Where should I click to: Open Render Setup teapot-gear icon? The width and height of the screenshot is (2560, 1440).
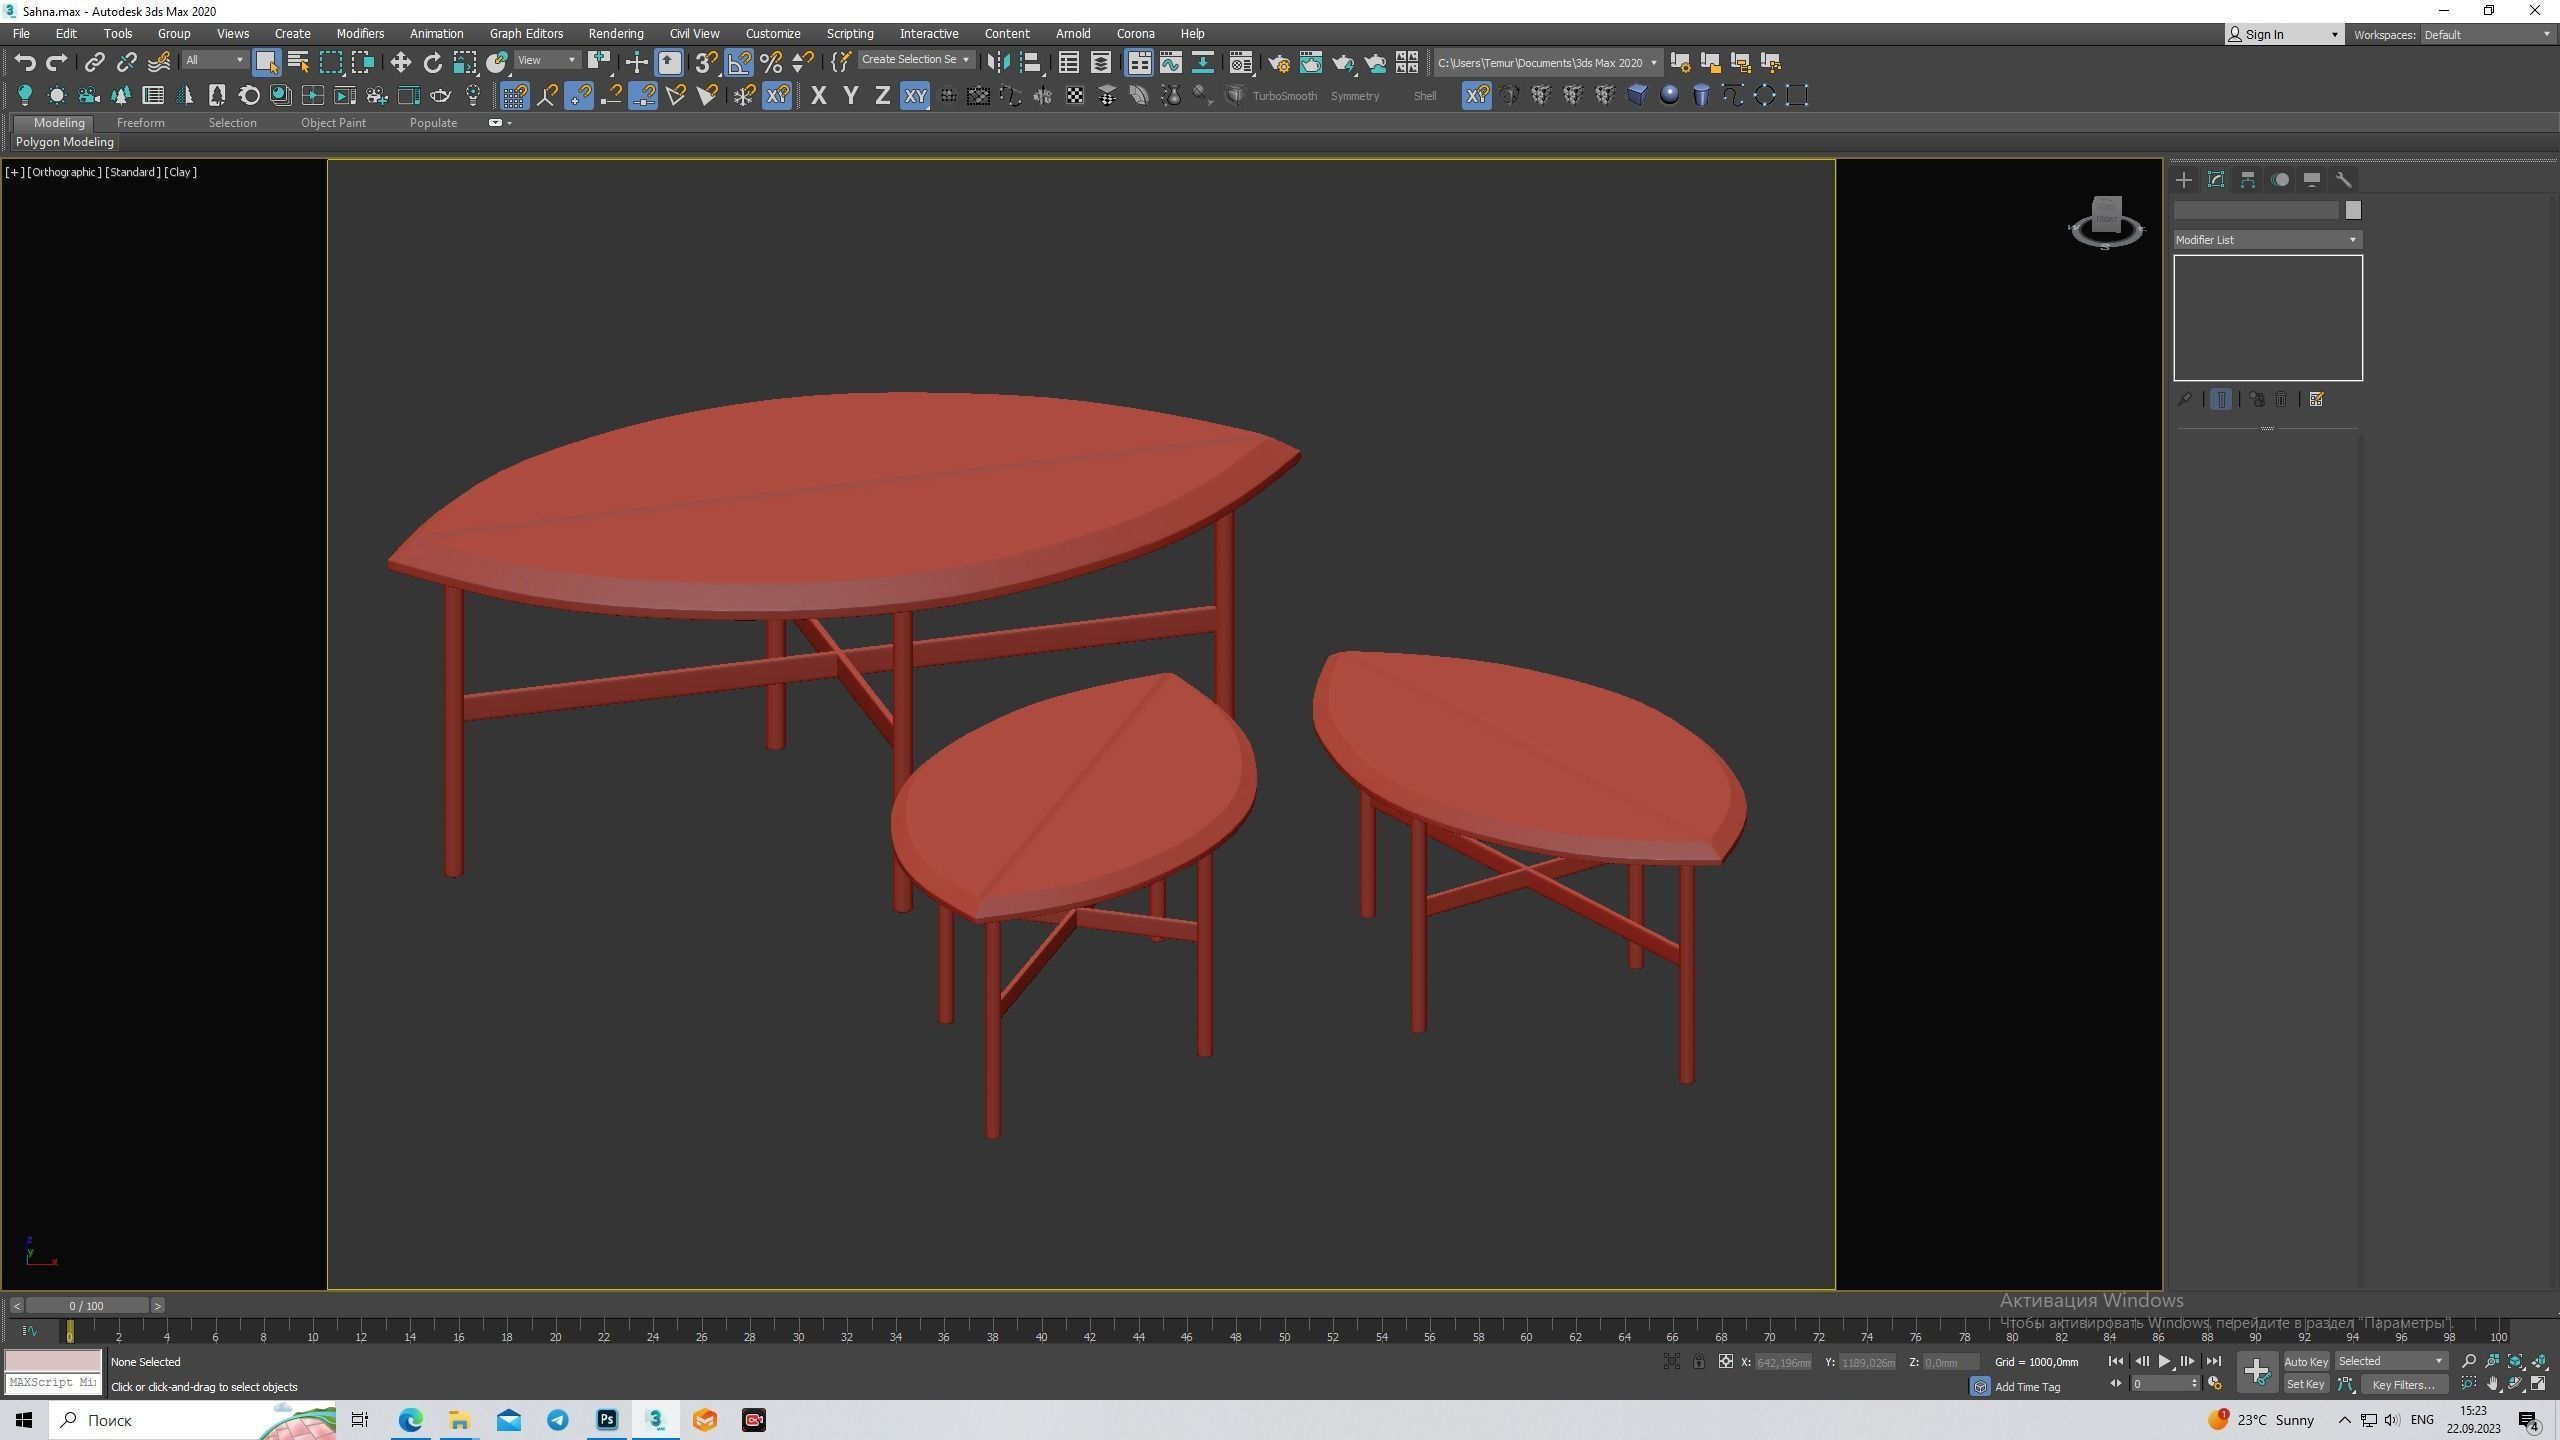1279,62
